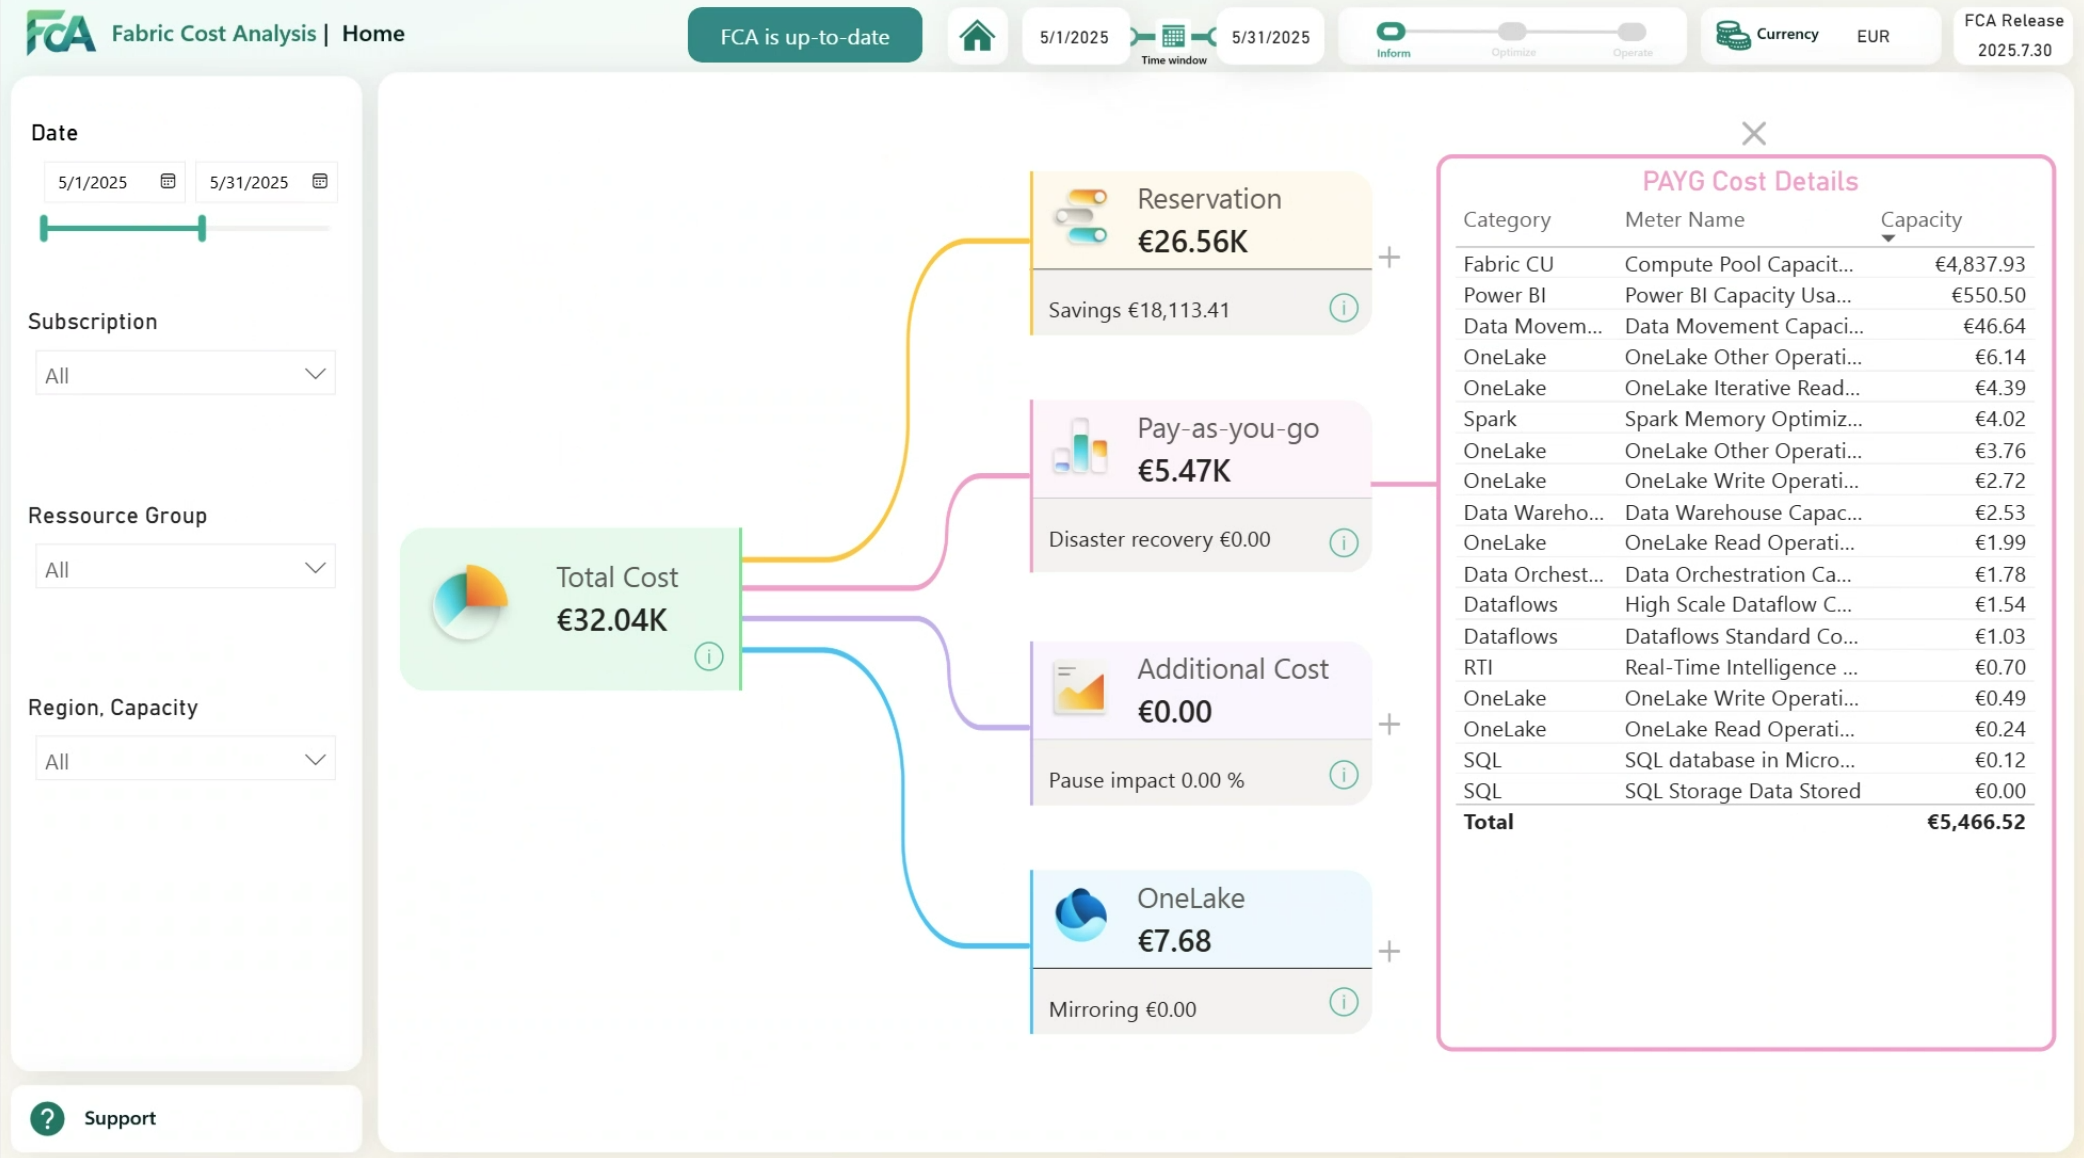Screen dimensions: 2084x1158
Task: Click the Home house icon
Action: [x=976, y=37]
